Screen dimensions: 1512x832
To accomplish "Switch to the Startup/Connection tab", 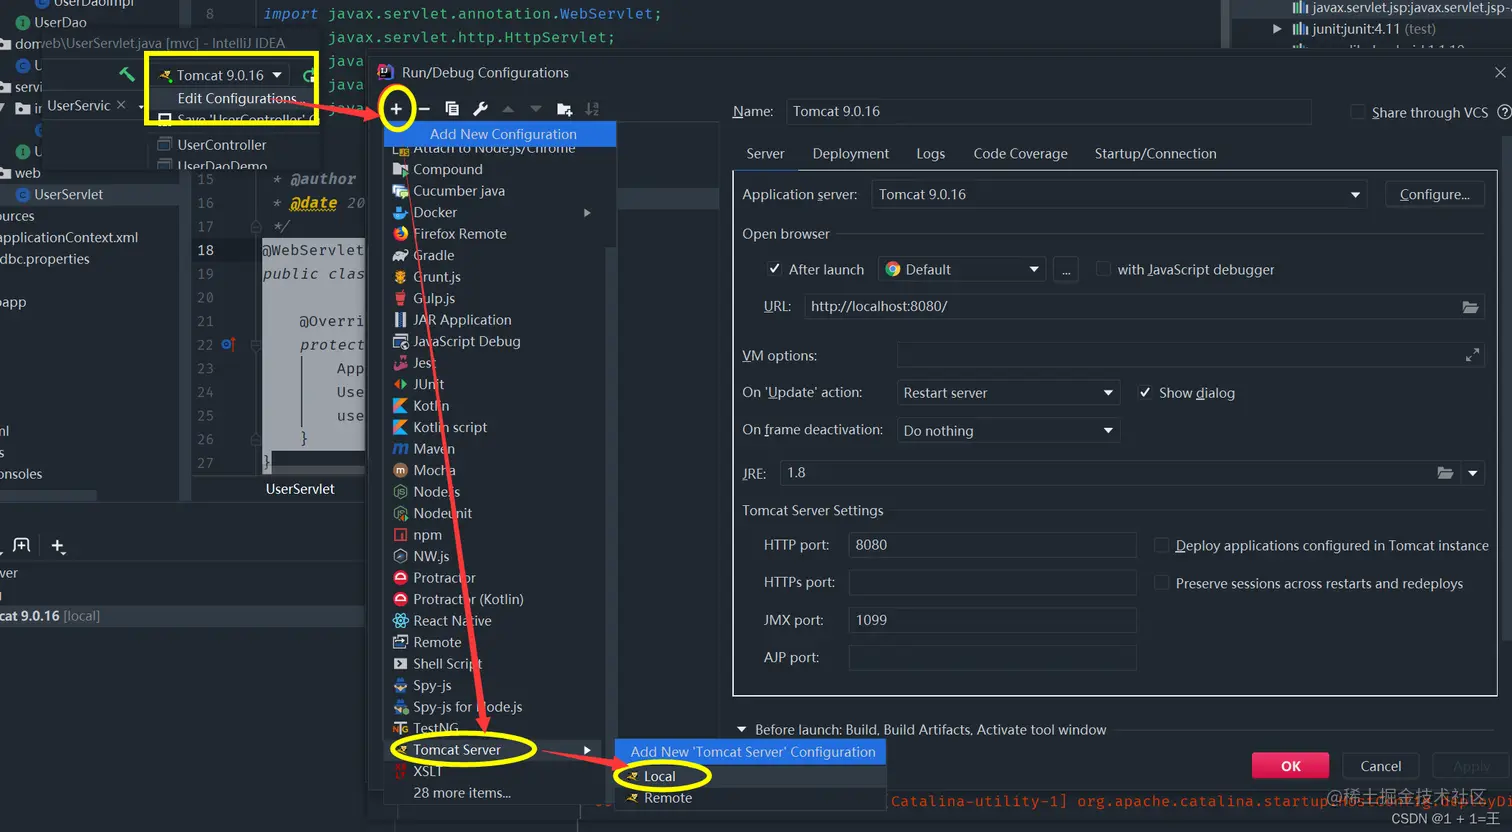I will click(1155, 154).
